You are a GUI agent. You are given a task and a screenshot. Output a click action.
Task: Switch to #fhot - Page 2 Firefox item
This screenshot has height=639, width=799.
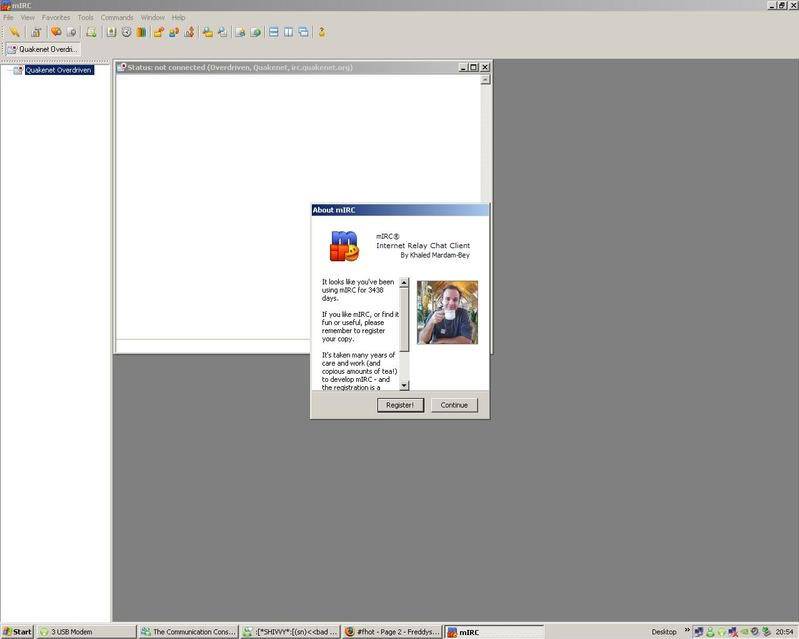point(392,632)
